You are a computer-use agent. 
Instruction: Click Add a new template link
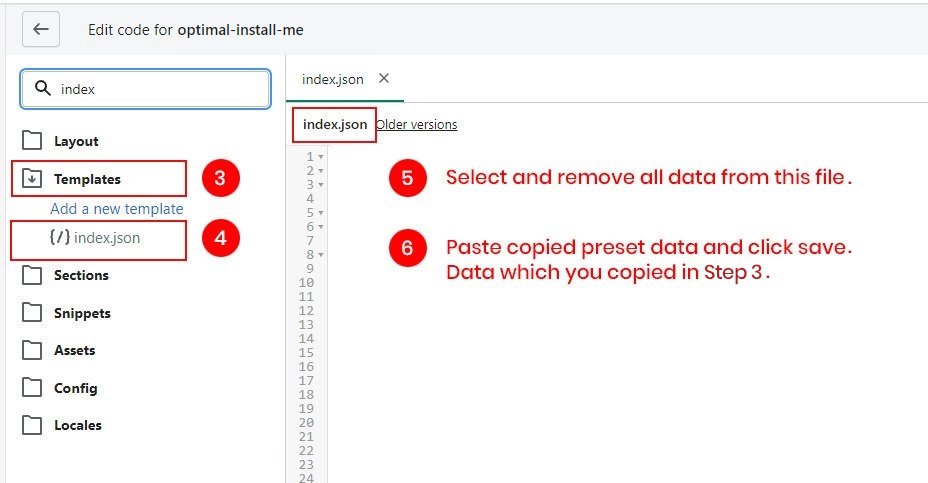(x=117, y=209)
